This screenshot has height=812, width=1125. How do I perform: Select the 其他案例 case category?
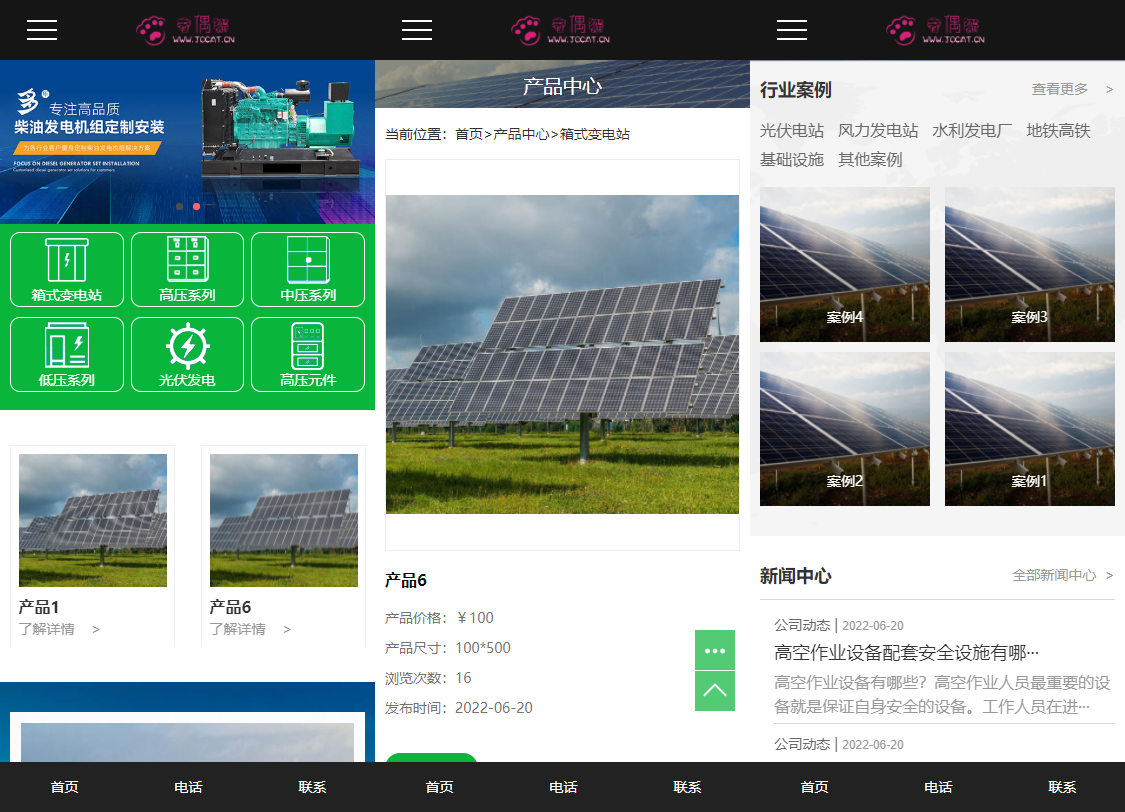[870, 159]
